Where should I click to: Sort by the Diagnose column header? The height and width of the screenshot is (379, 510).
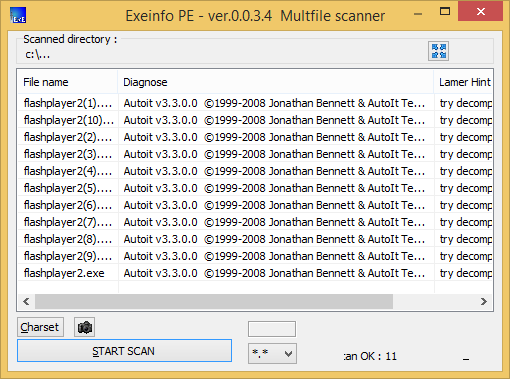click(276, 82)
